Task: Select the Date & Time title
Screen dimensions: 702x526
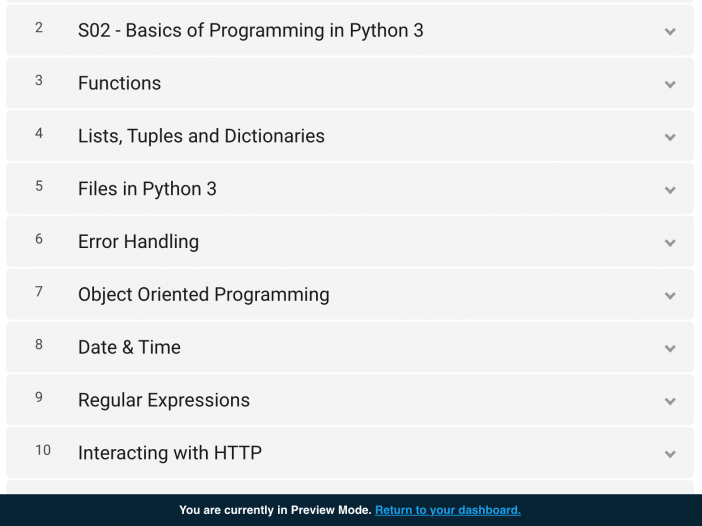Action: (129, 347)
